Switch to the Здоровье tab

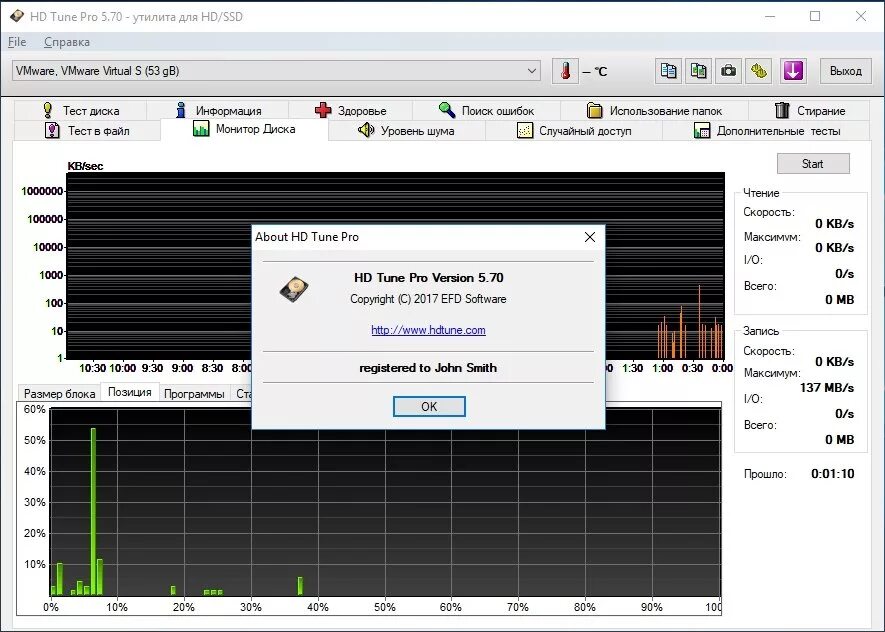pyautogui.click(x=351, y=111)
